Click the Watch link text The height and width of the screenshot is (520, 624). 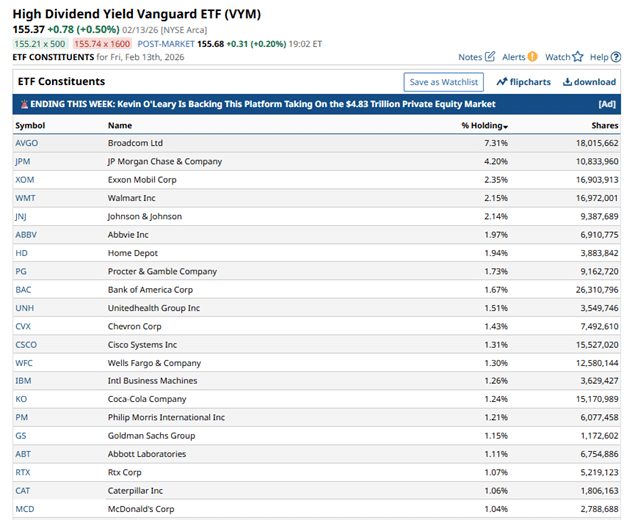pyautogui.click(x=558, y=57)
